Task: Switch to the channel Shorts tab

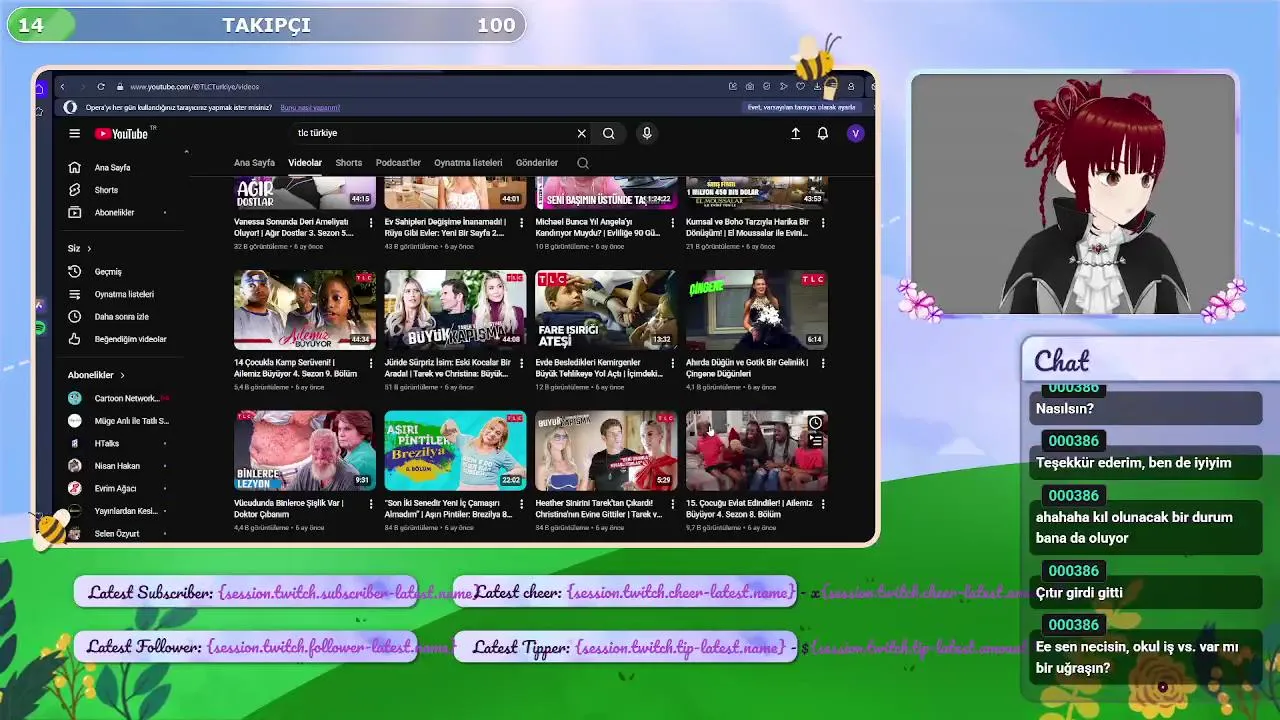Action: [x=349, y=163]
